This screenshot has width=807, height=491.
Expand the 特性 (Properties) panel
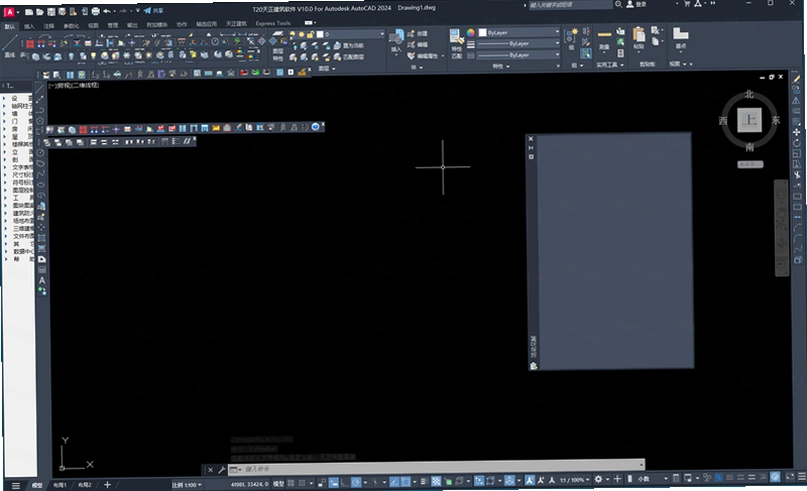[x=501, y=66]
